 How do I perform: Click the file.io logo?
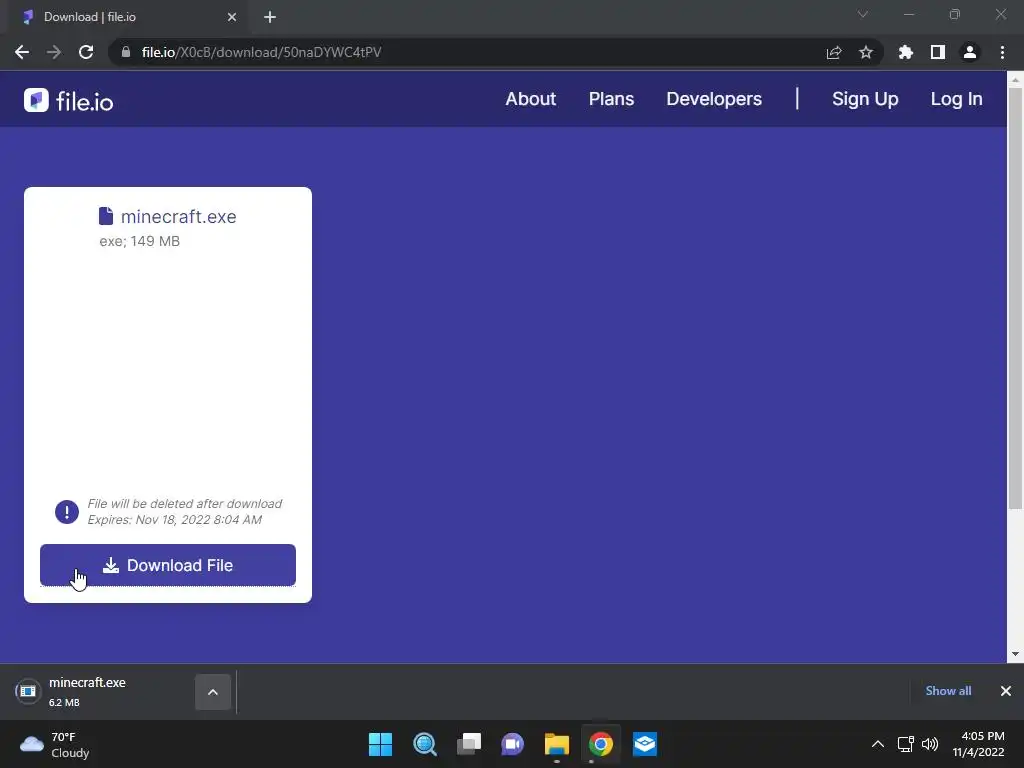pos(69,101)
